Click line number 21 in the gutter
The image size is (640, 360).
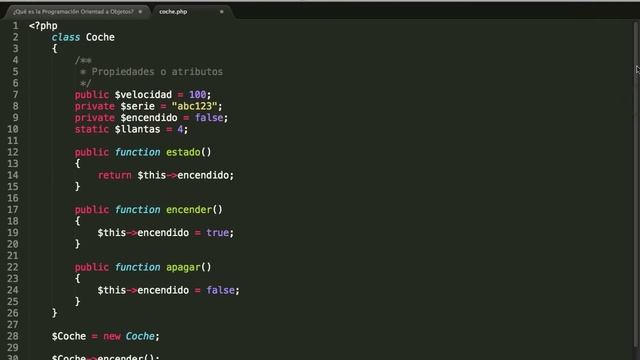[x=13, y=256]
